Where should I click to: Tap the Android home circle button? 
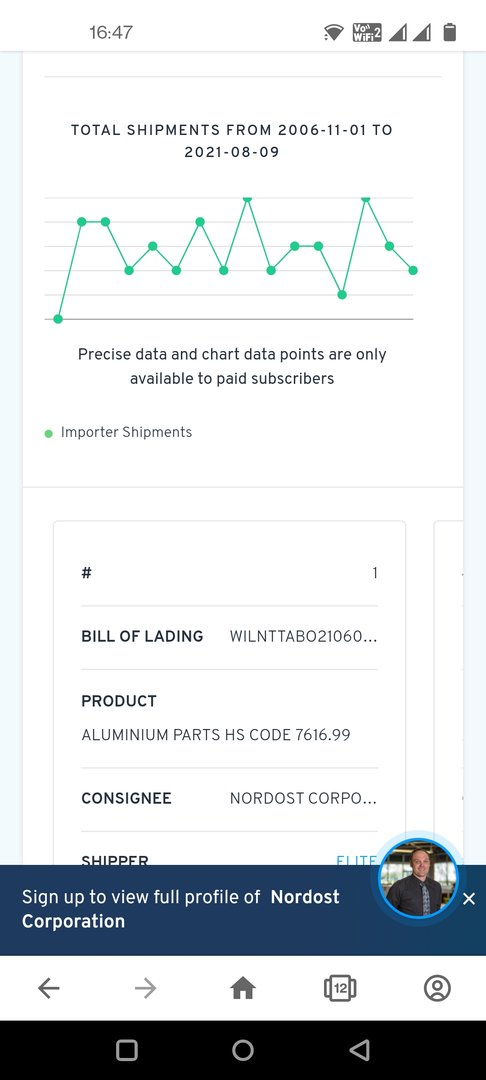[x=243, y=1050]
